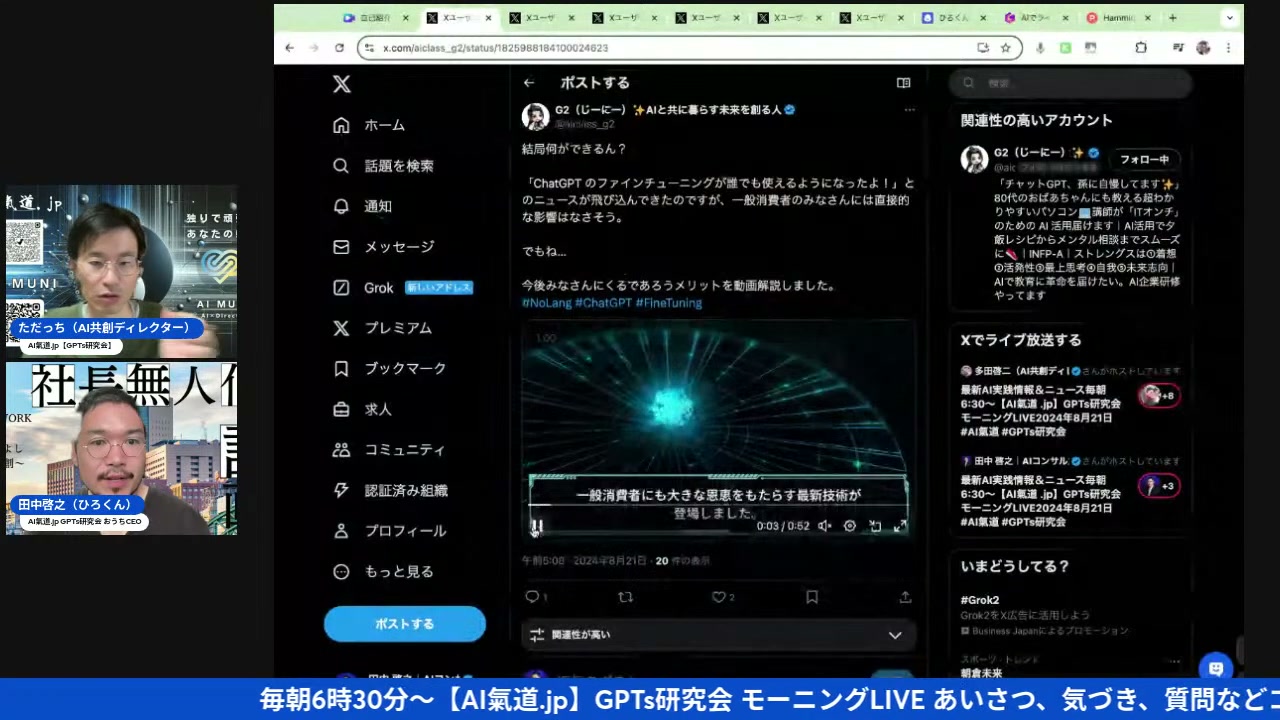The height and width of the screenshot is (720, 1280).
Task: Click the install app icon in address bar
Action: pos(983,48)
